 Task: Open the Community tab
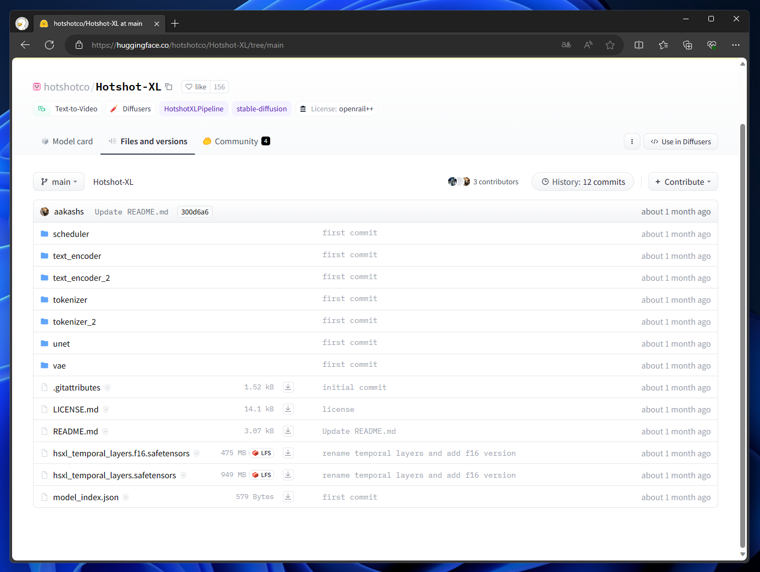point(237,141)
